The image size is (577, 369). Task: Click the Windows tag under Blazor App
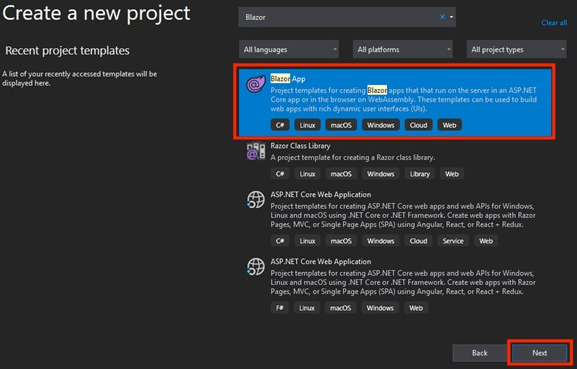pos(380,125)
